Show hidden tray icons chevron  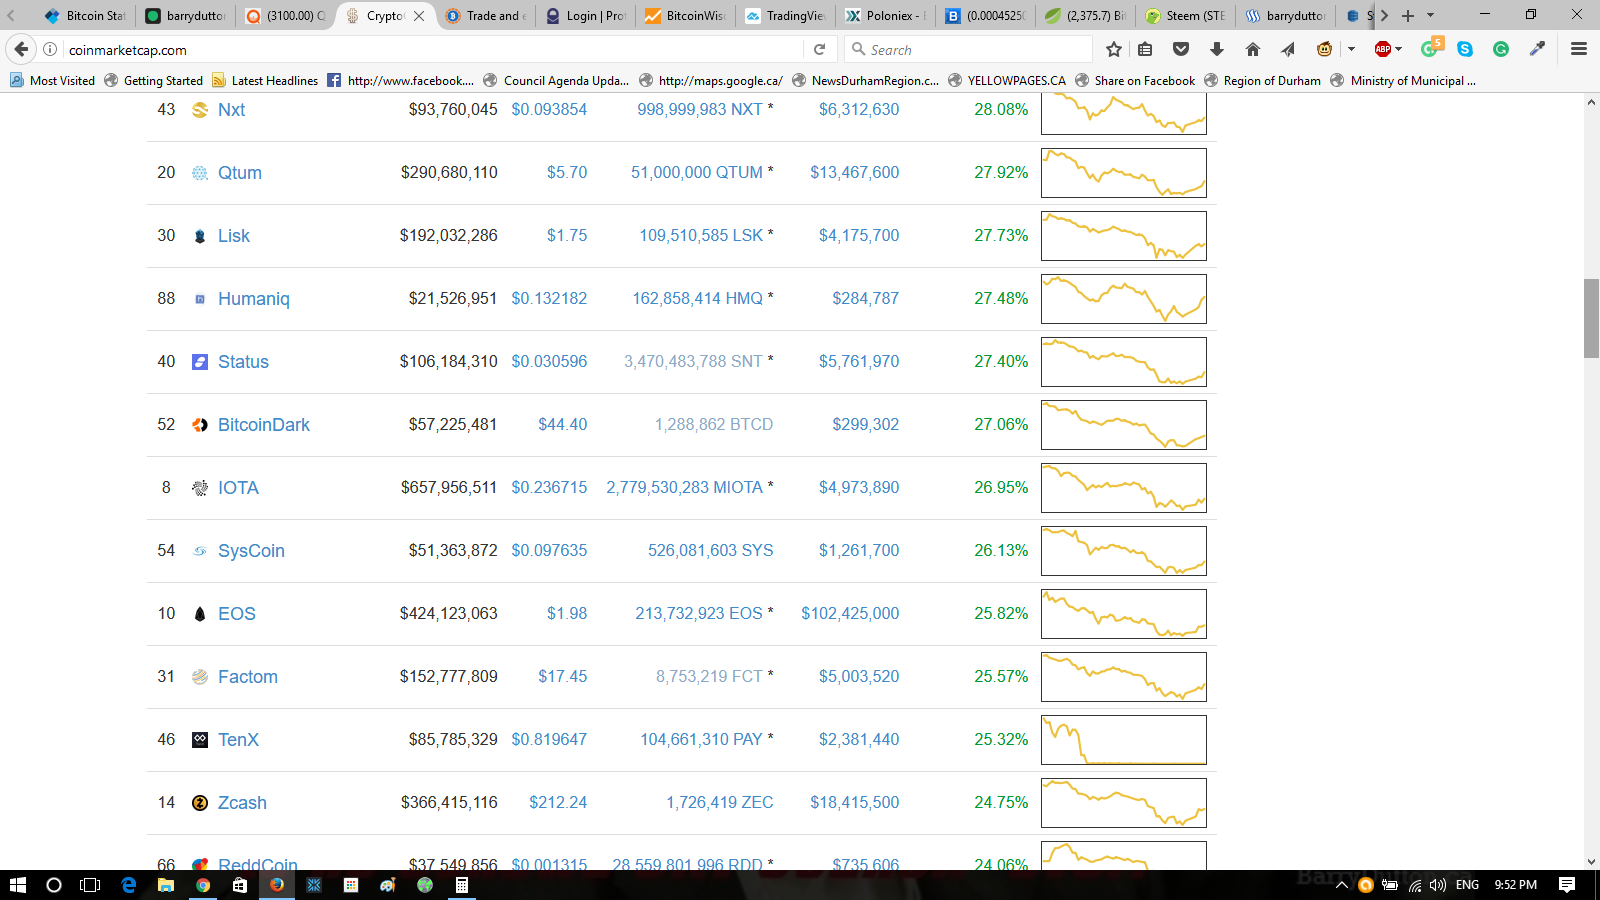1342,885
